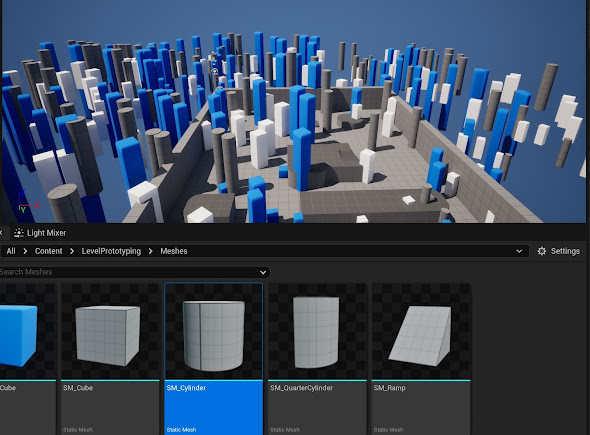The image size is (590, 435).
Task: Go to the Content folder breadcrumb
Action: (x=49, y=251)
